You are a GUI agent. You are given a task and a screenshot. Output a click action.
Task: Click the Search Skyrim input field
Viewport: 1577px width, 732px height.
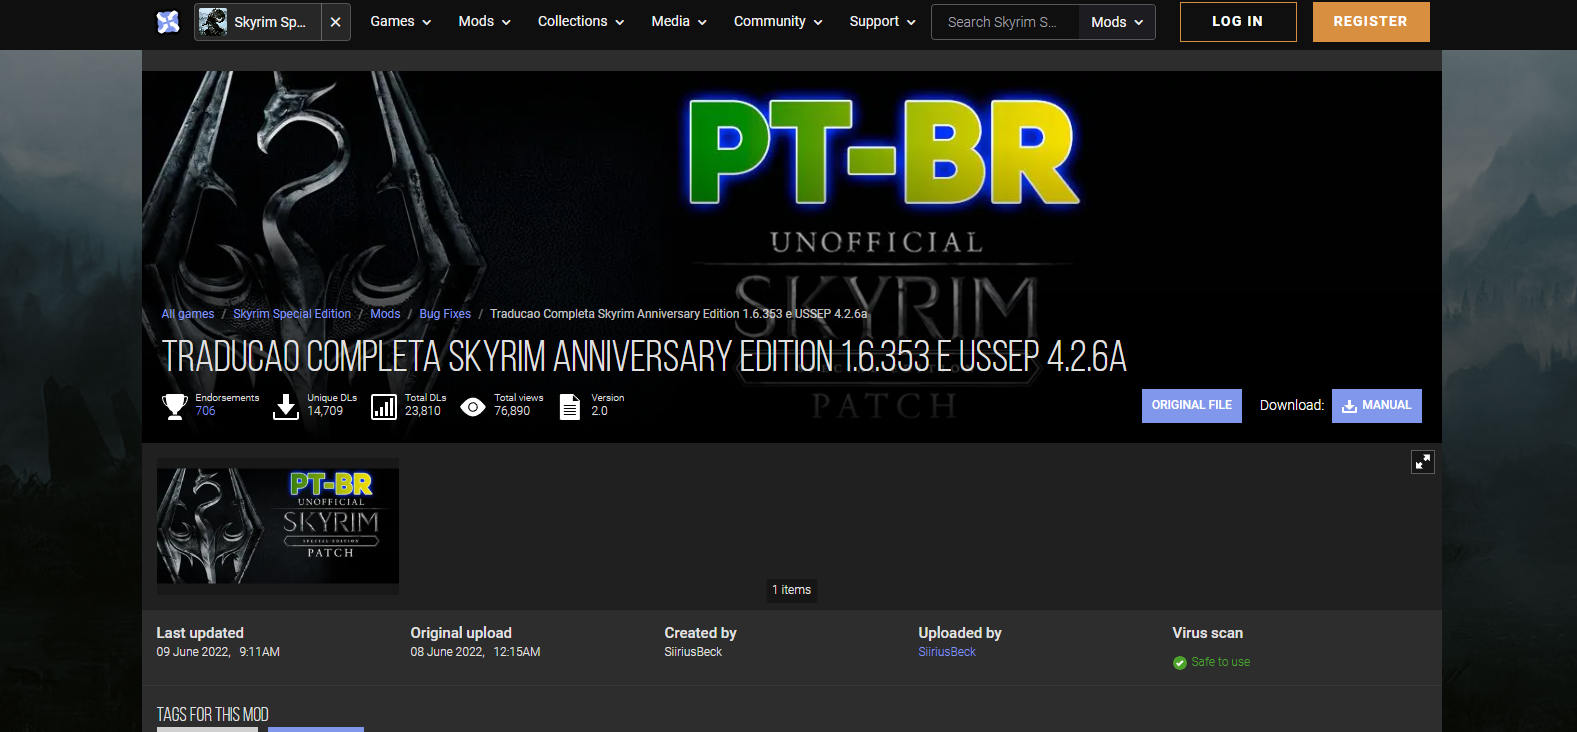(1005, 22)
